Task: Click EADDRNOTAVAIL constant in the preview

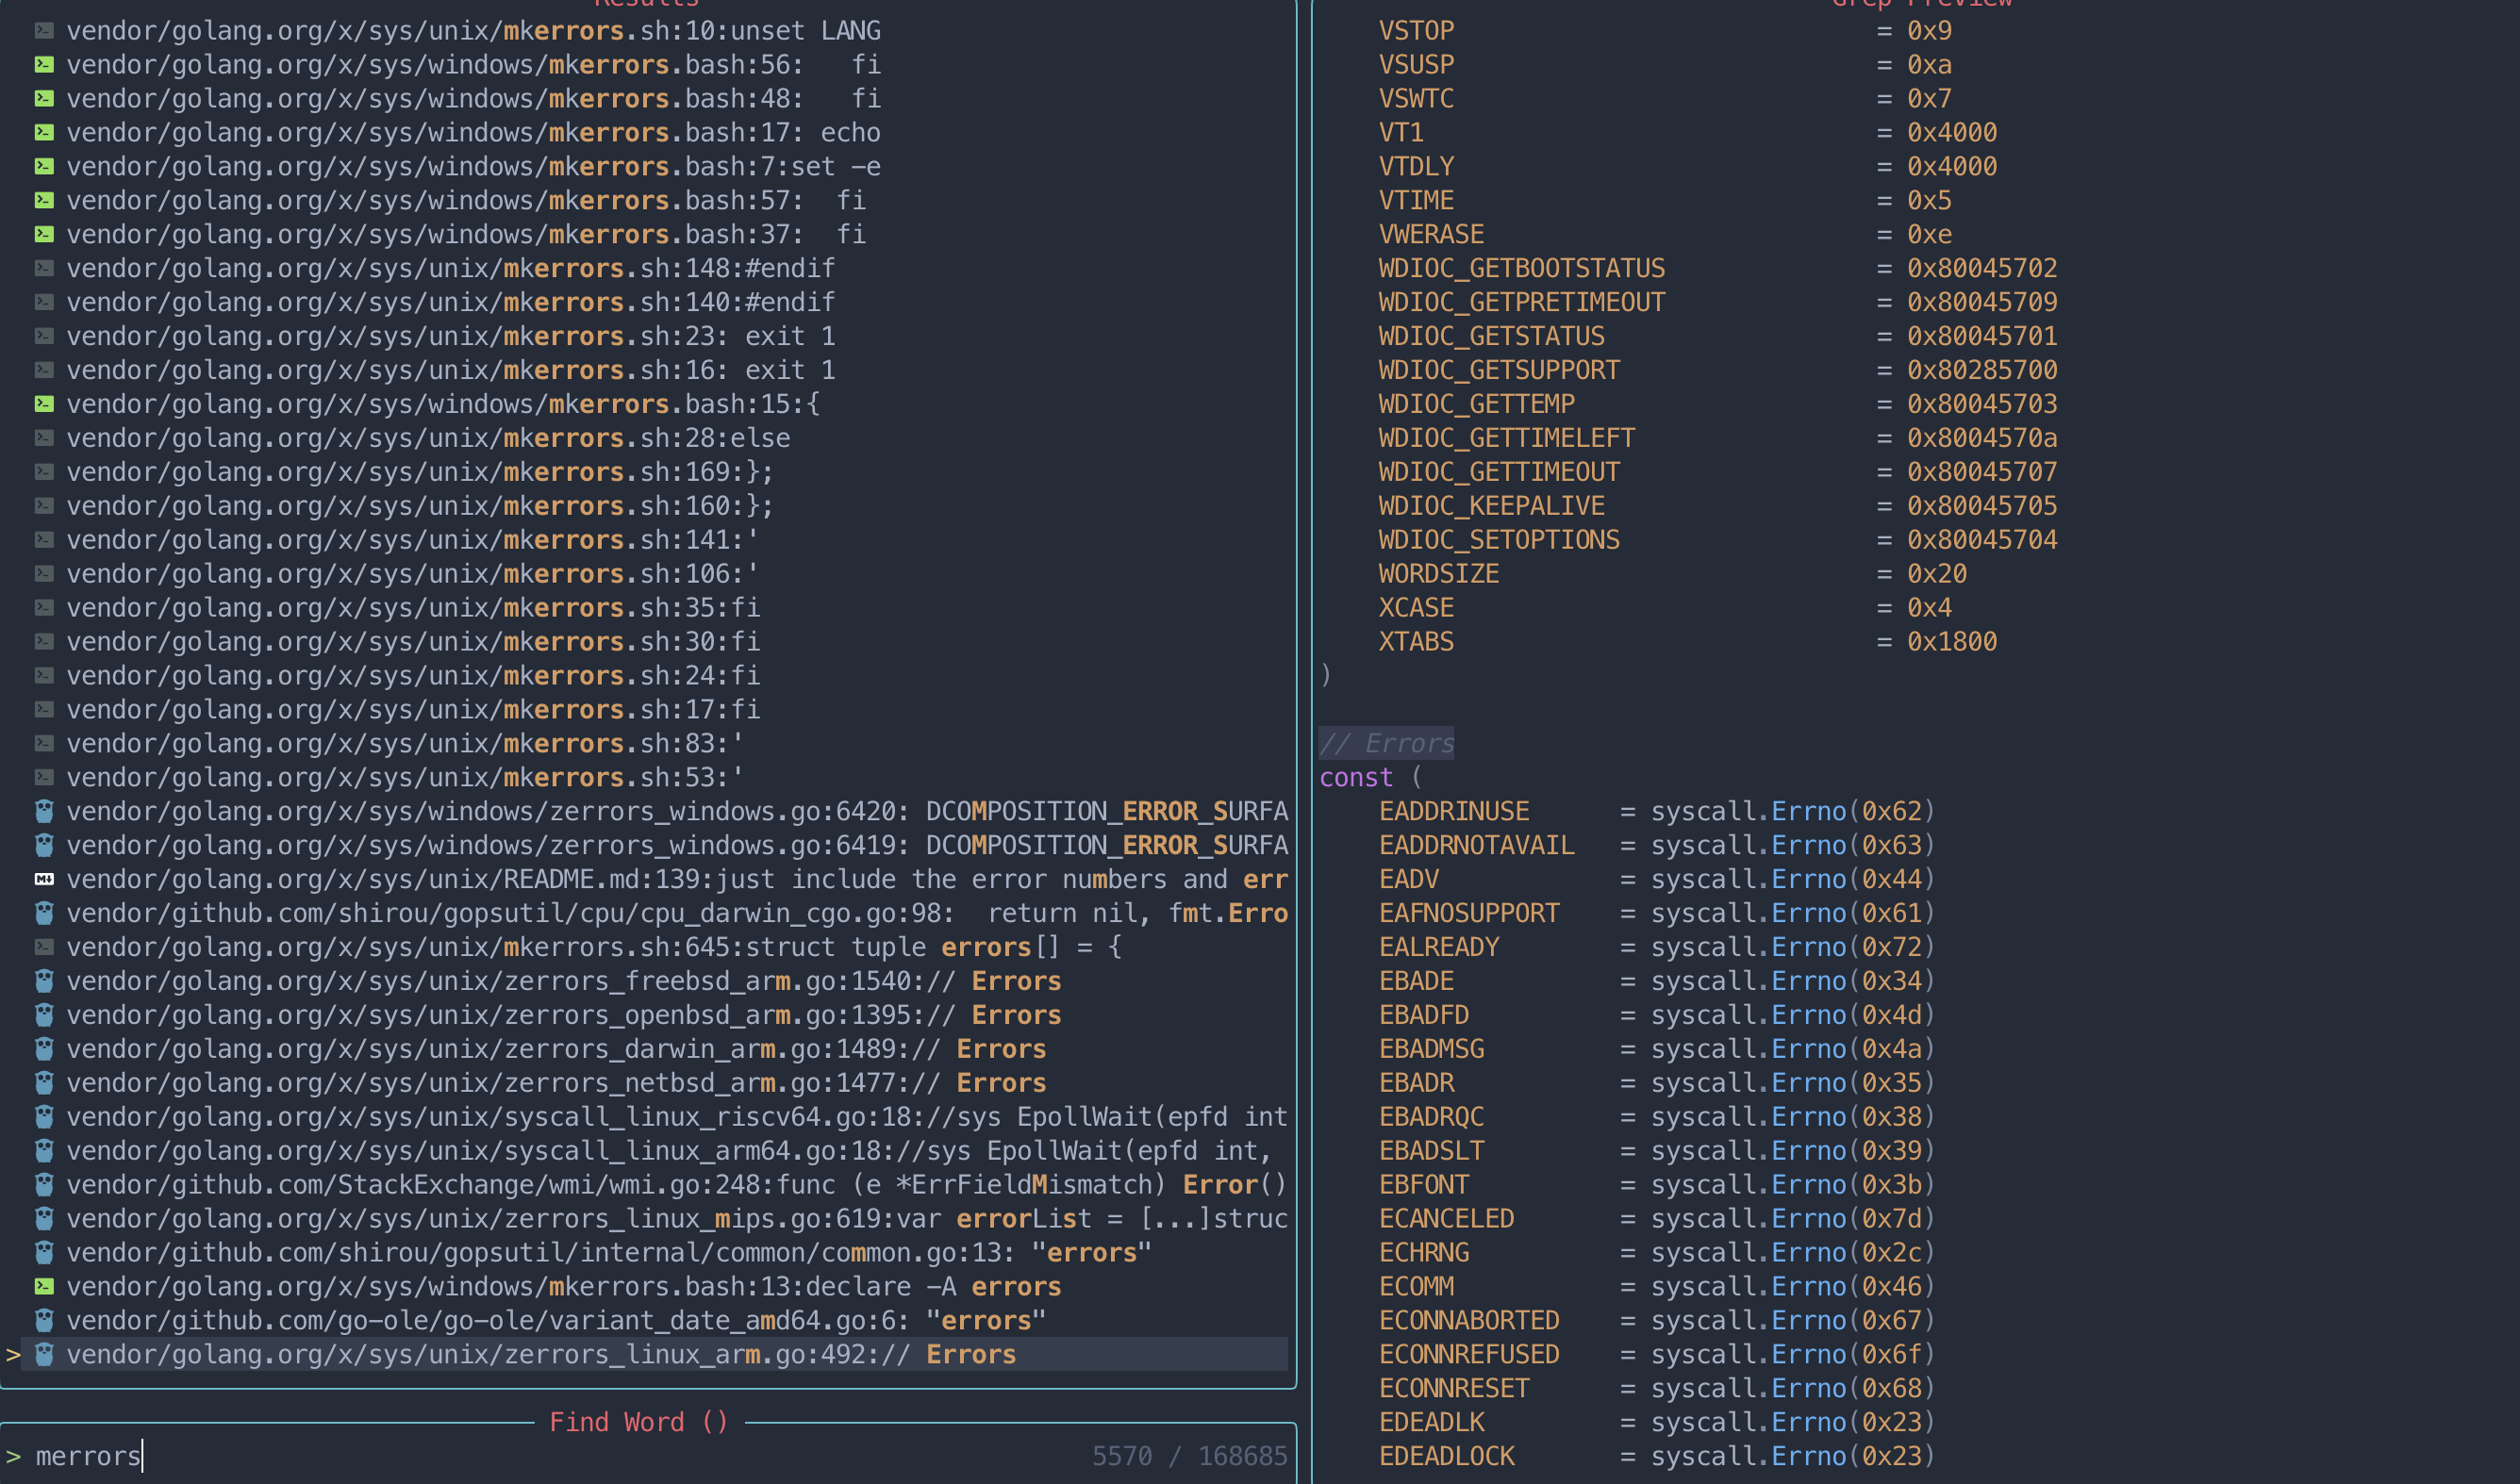Action: 1477,846
